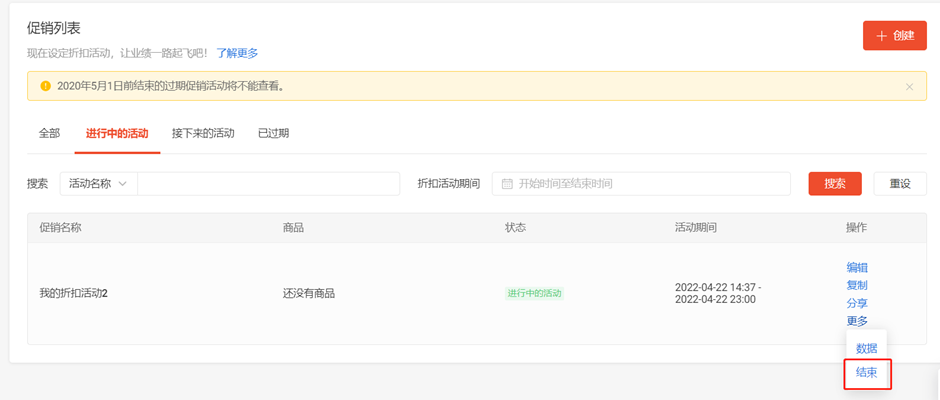Select the 进行中的活动 tab

pyautogui.click(x=117, y=133)
